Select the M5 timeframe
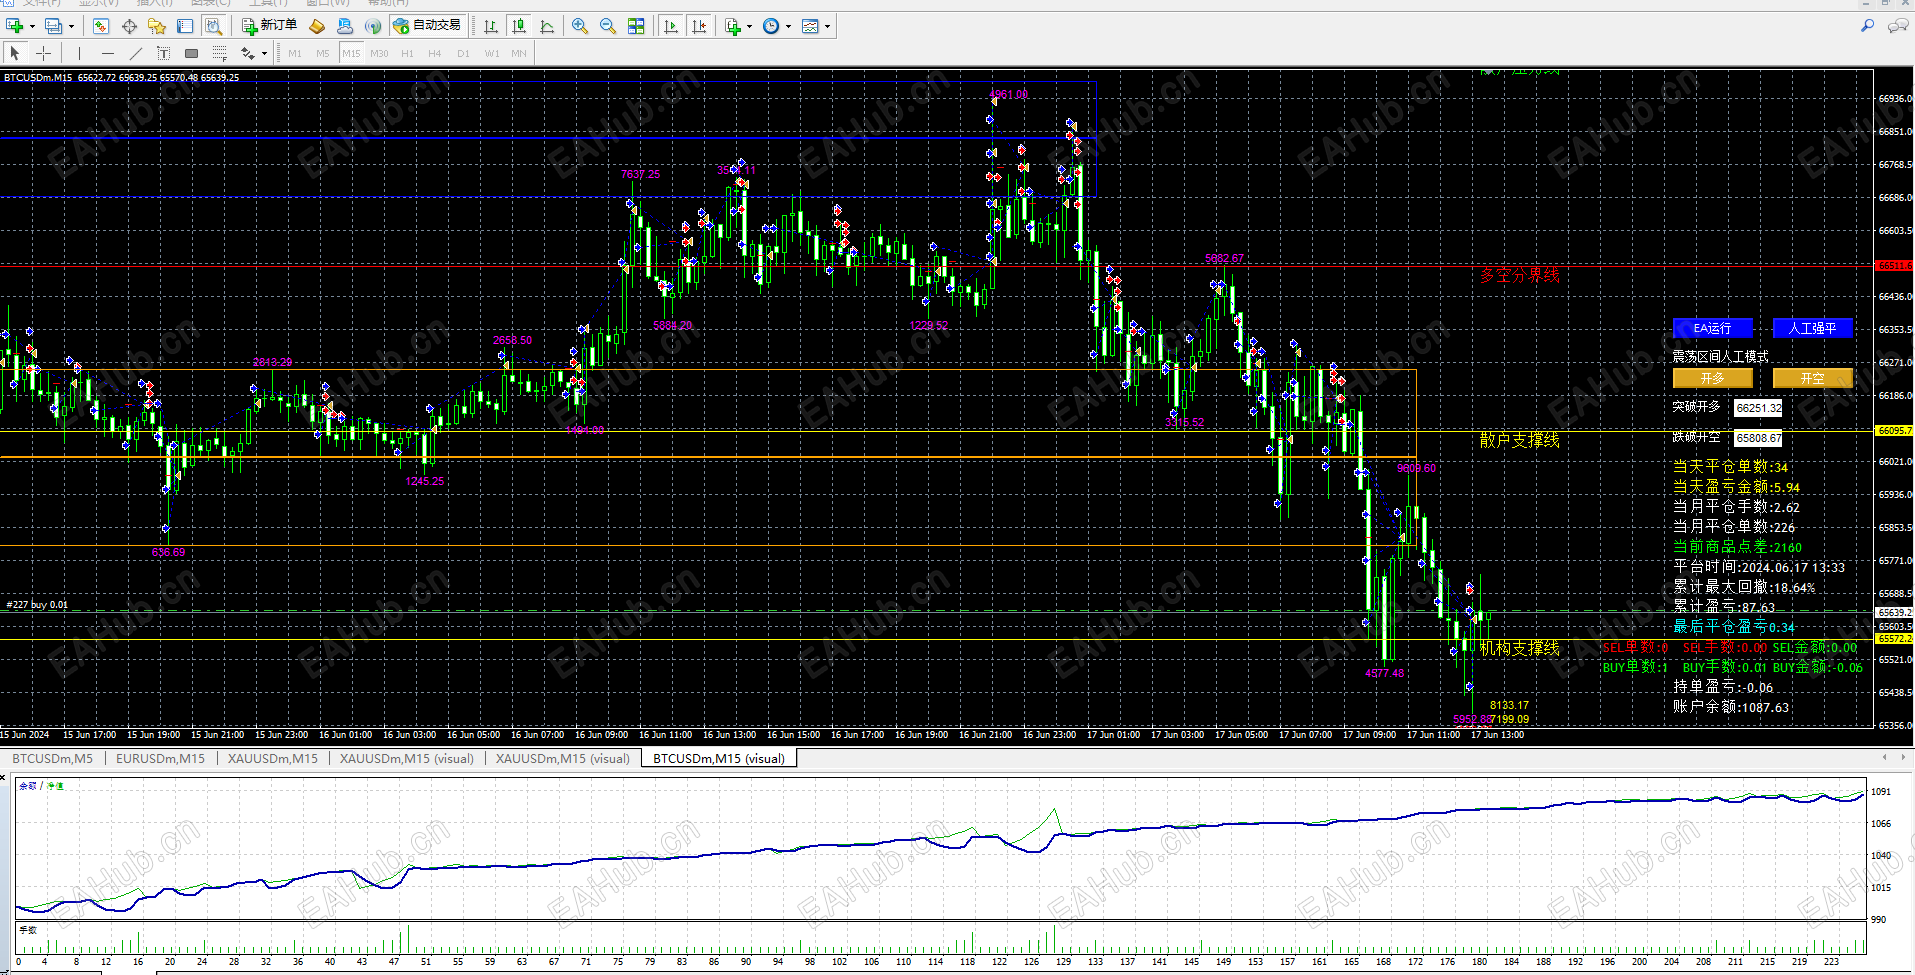 click(x=323, y=54)
